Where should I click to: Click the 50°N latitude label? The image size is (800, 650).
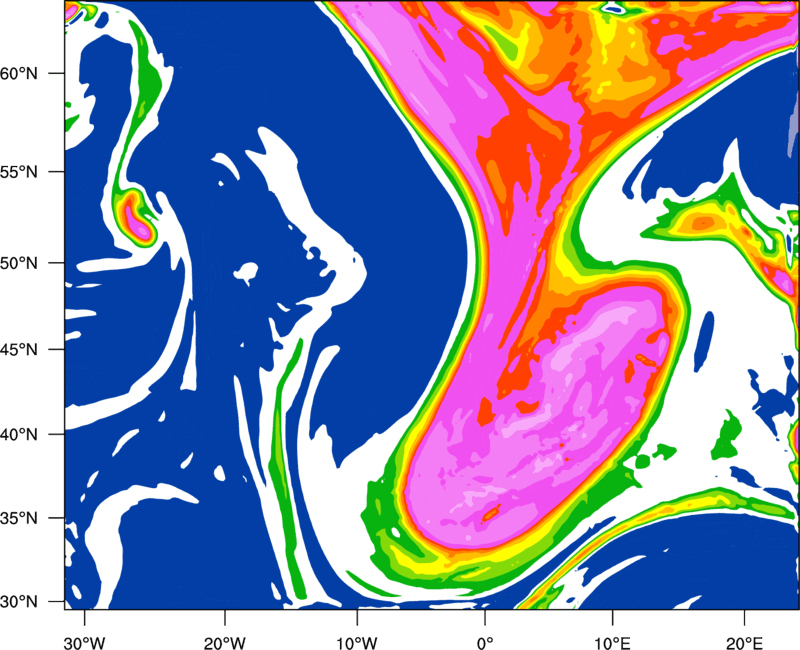[19, 263]
